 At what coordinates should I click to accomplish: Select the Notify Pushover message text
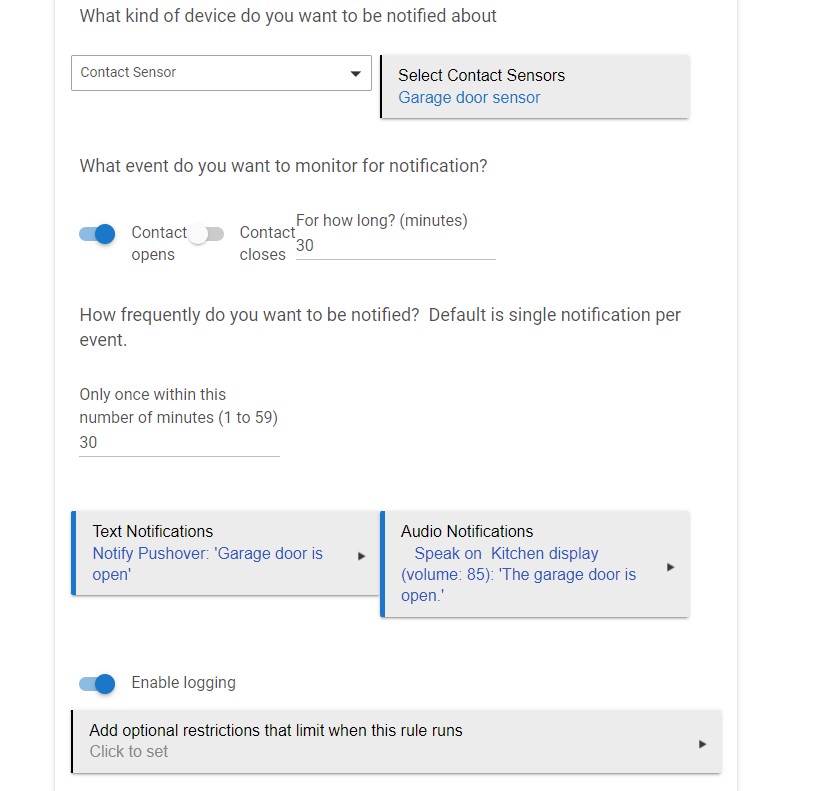[208, 564]
